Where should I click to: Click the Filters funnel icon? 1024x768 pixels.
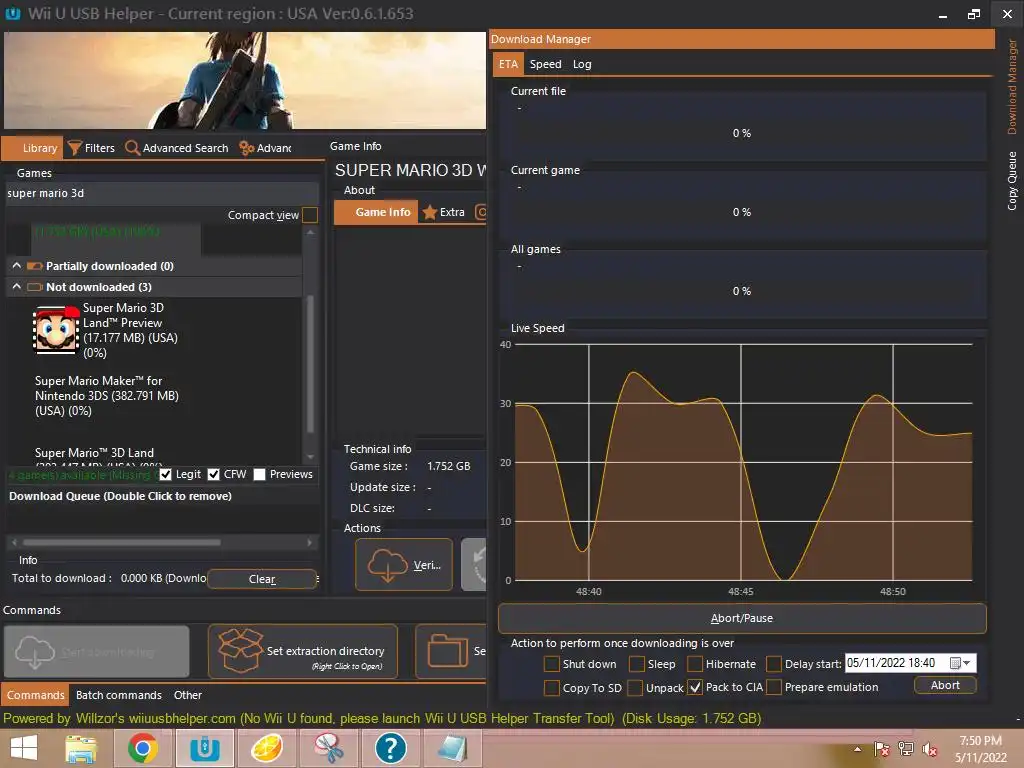(x=75, y=148)
